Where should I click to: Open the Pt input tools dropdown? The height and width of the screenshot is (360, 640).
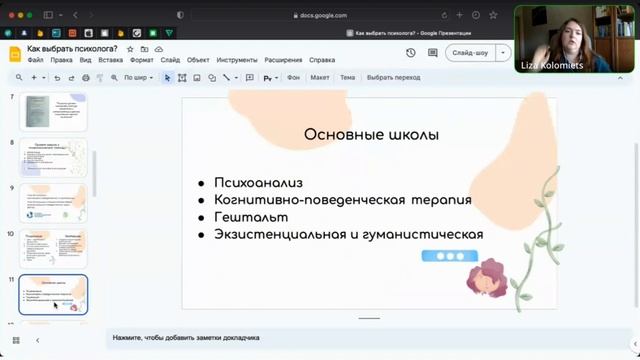[x=271, y=78]
